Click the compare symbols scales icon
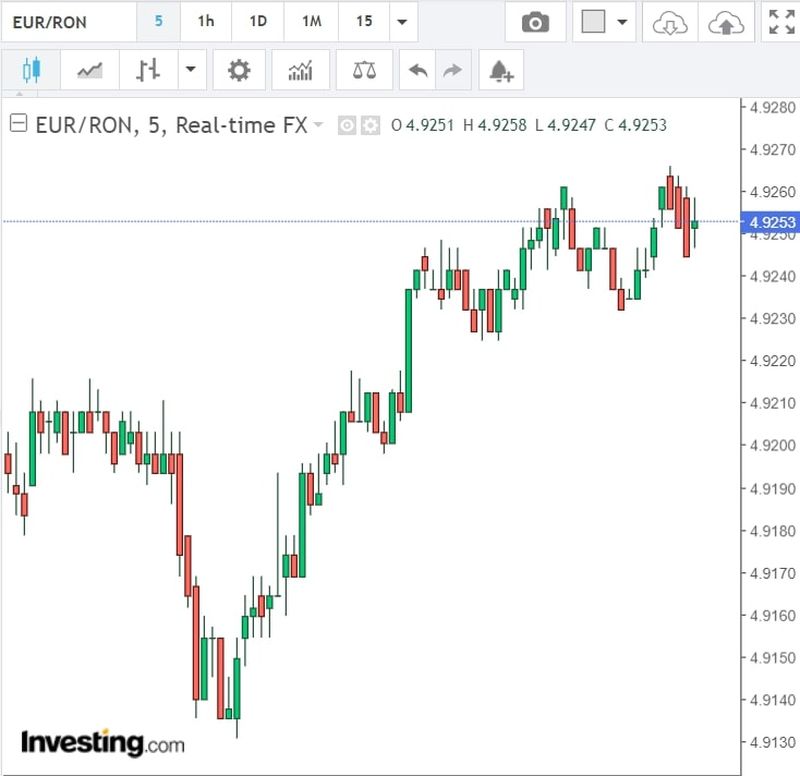 point(364,70)
